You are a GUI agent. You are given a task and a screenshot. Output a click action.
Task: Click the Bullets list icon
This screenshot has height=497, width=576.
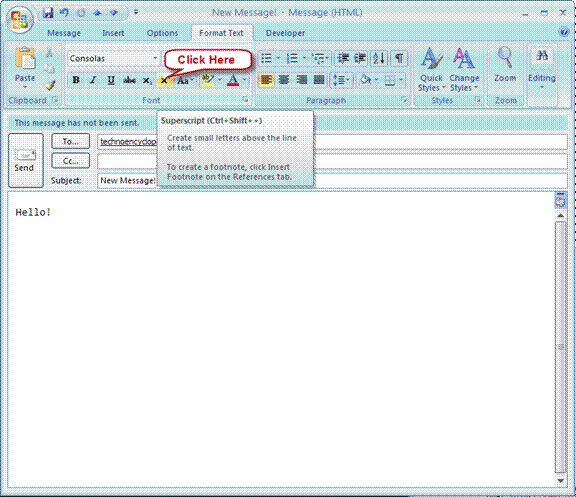pos(266,58)
